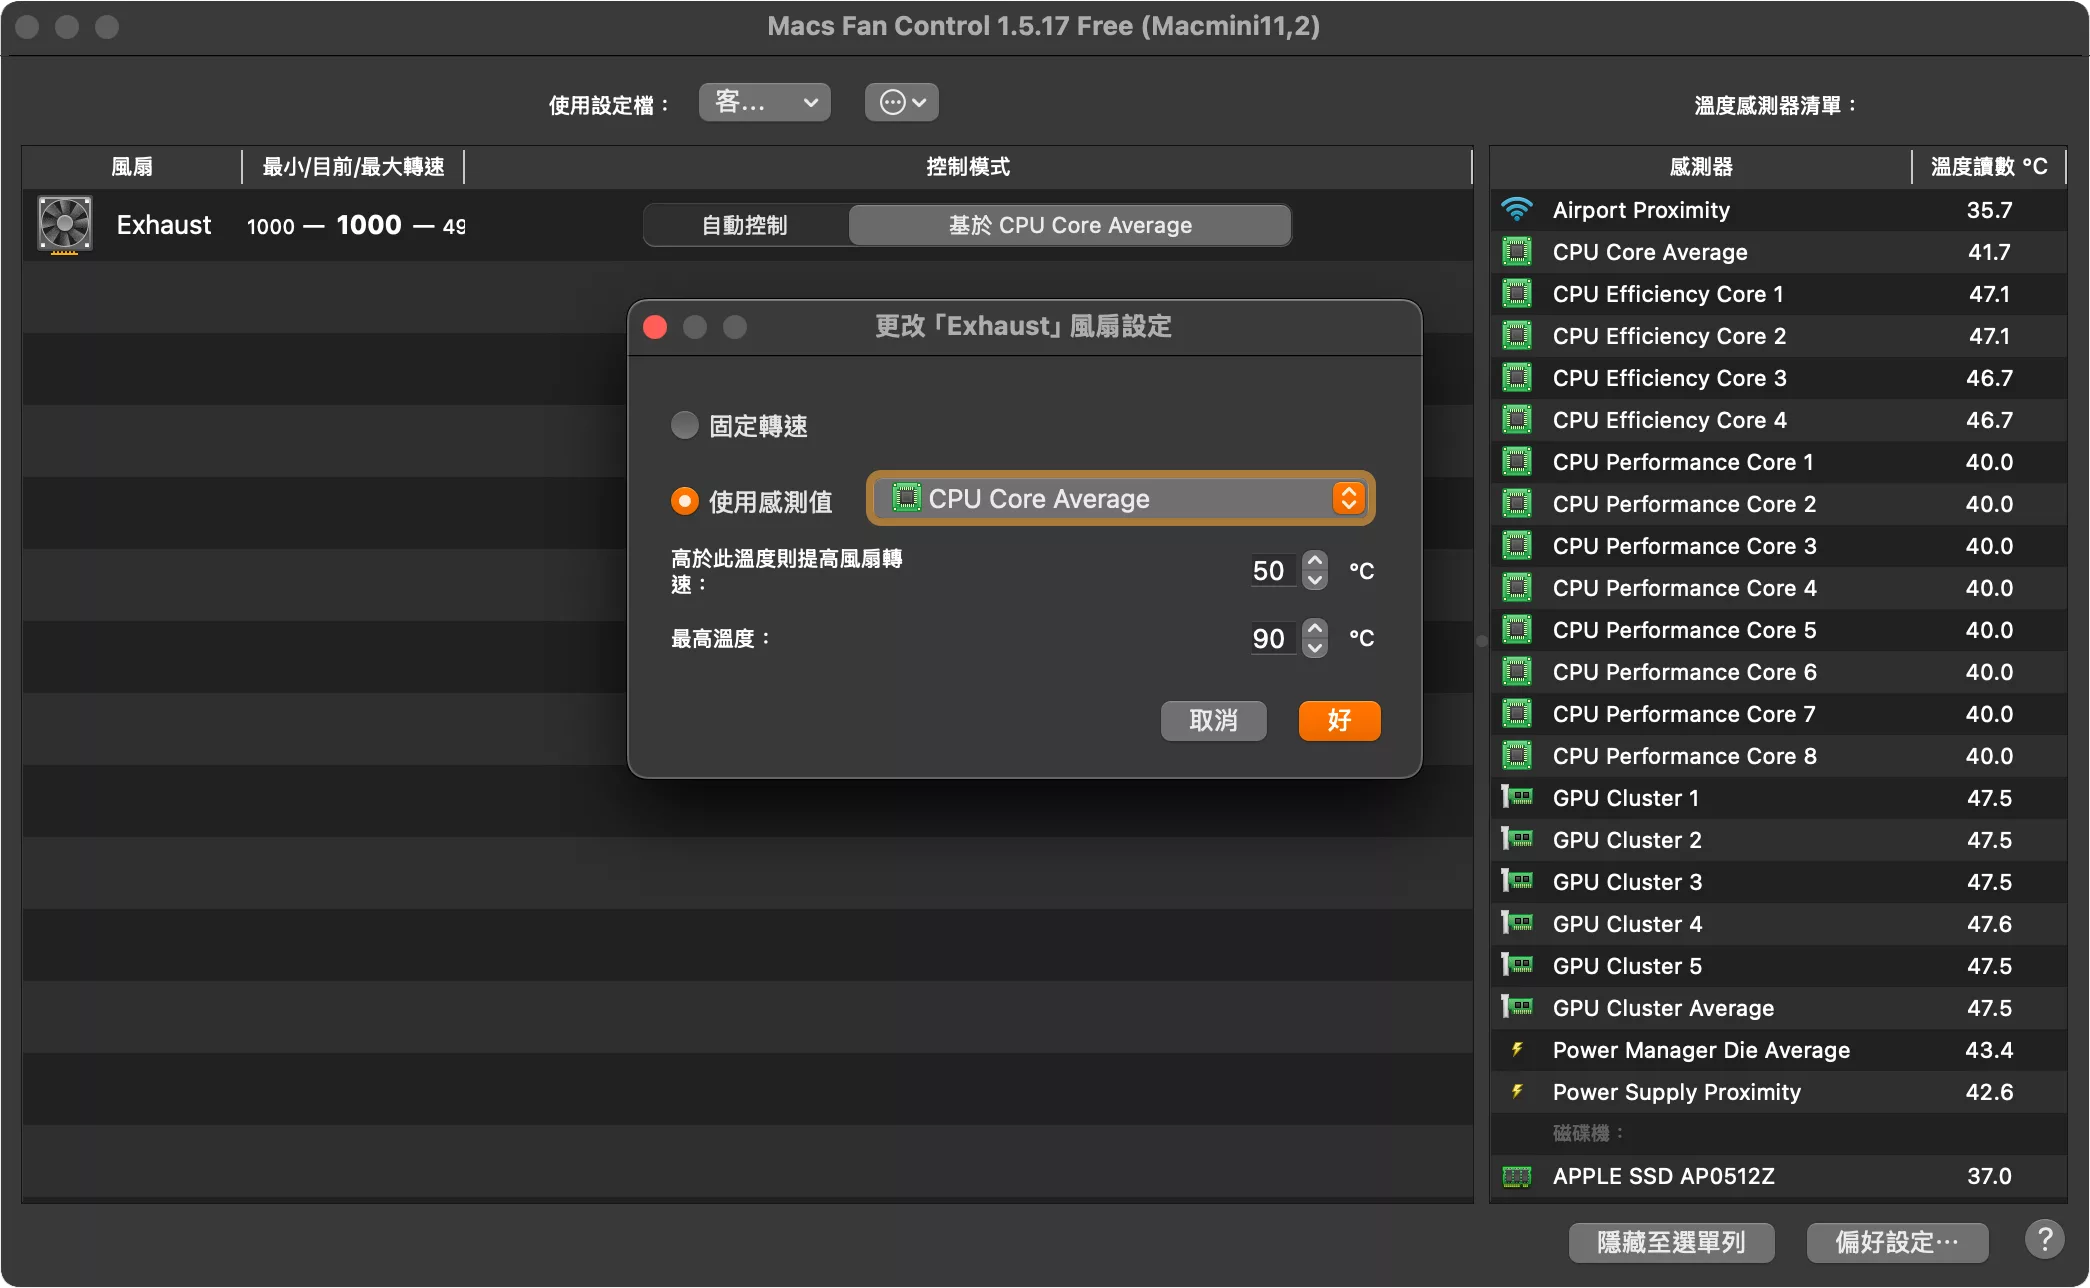Select the Exhaust fan name label

[164, 225]
